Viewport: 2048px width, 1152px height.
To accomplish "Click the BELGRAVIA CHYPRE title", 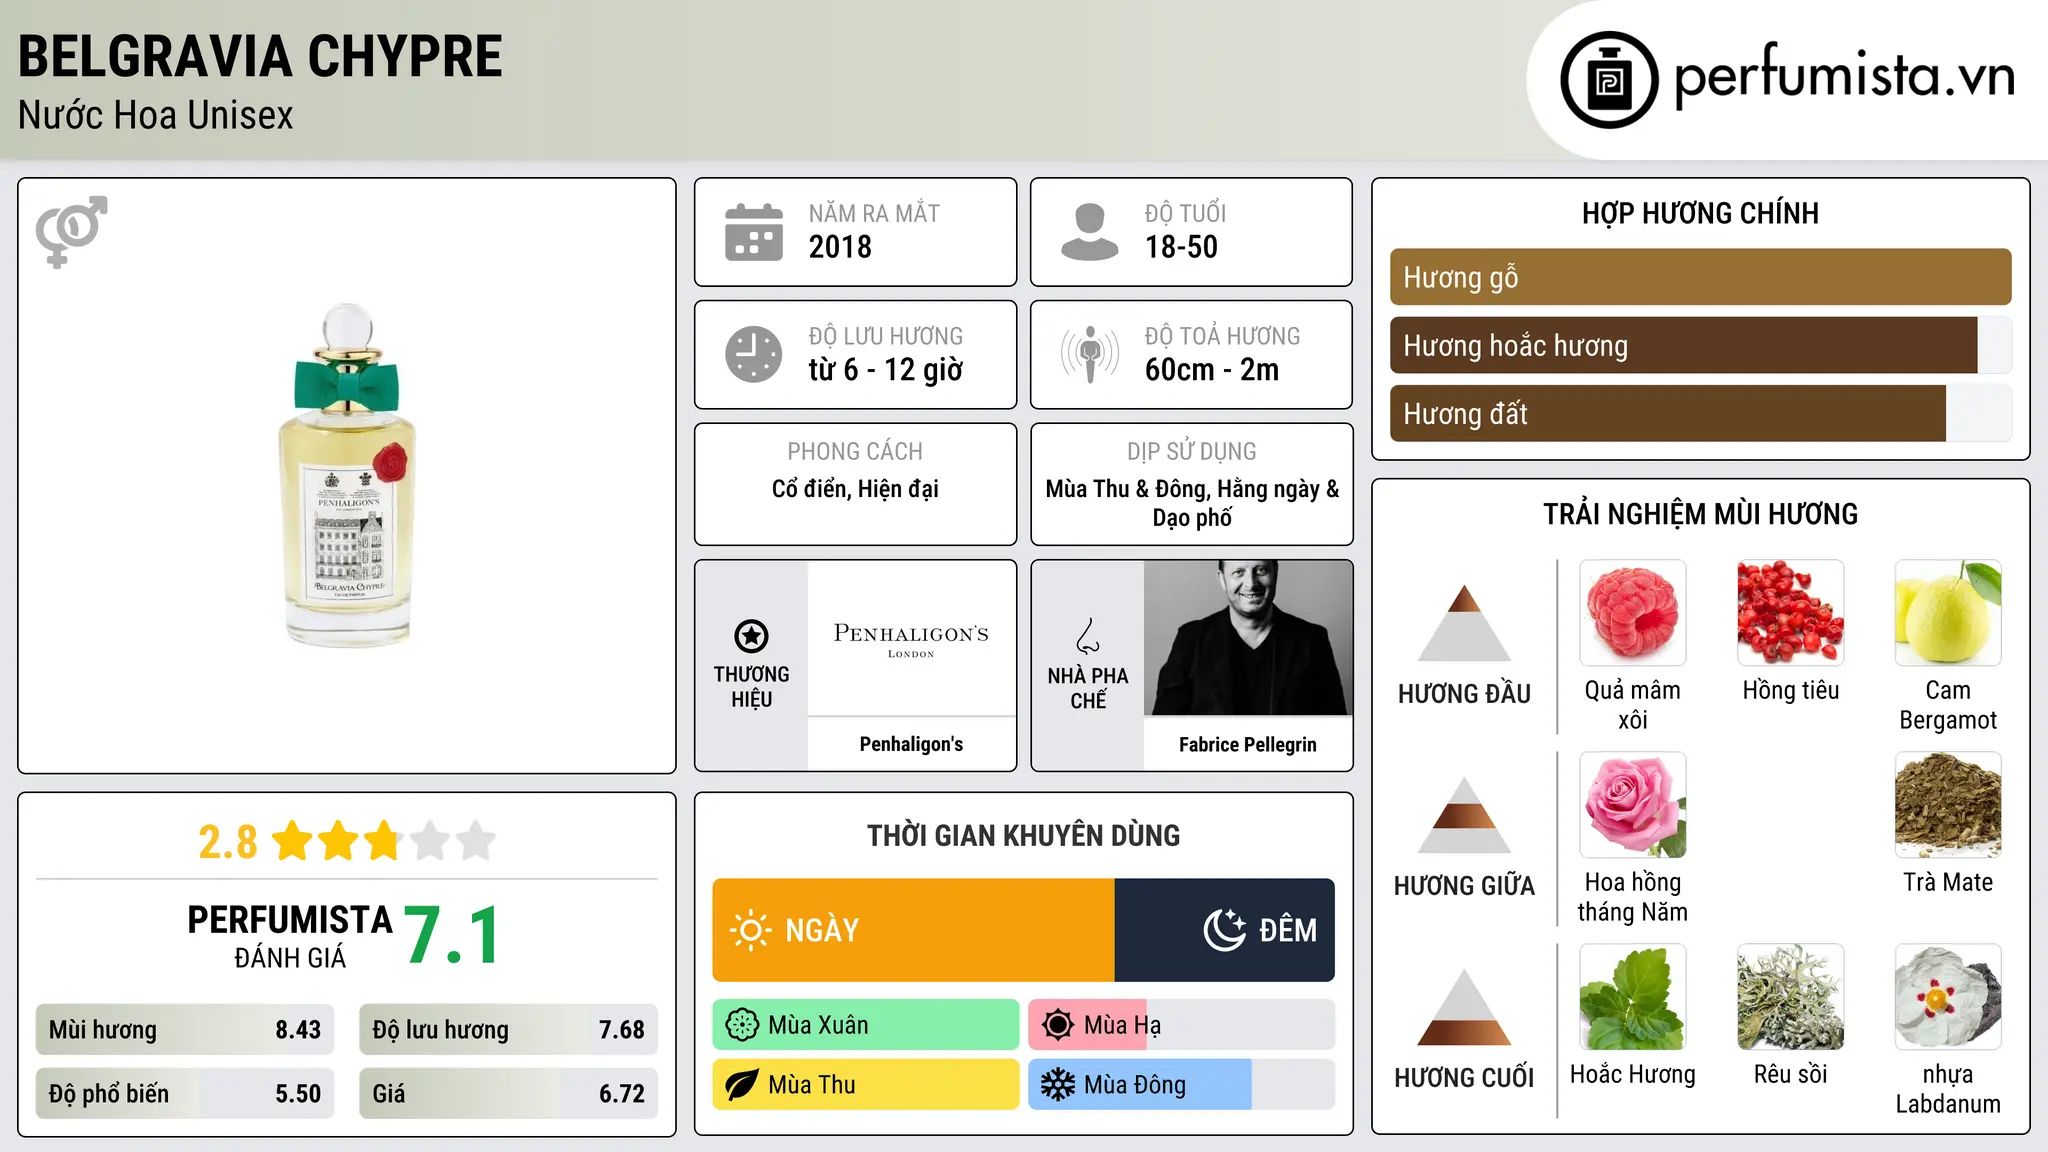I will point(260,56).
